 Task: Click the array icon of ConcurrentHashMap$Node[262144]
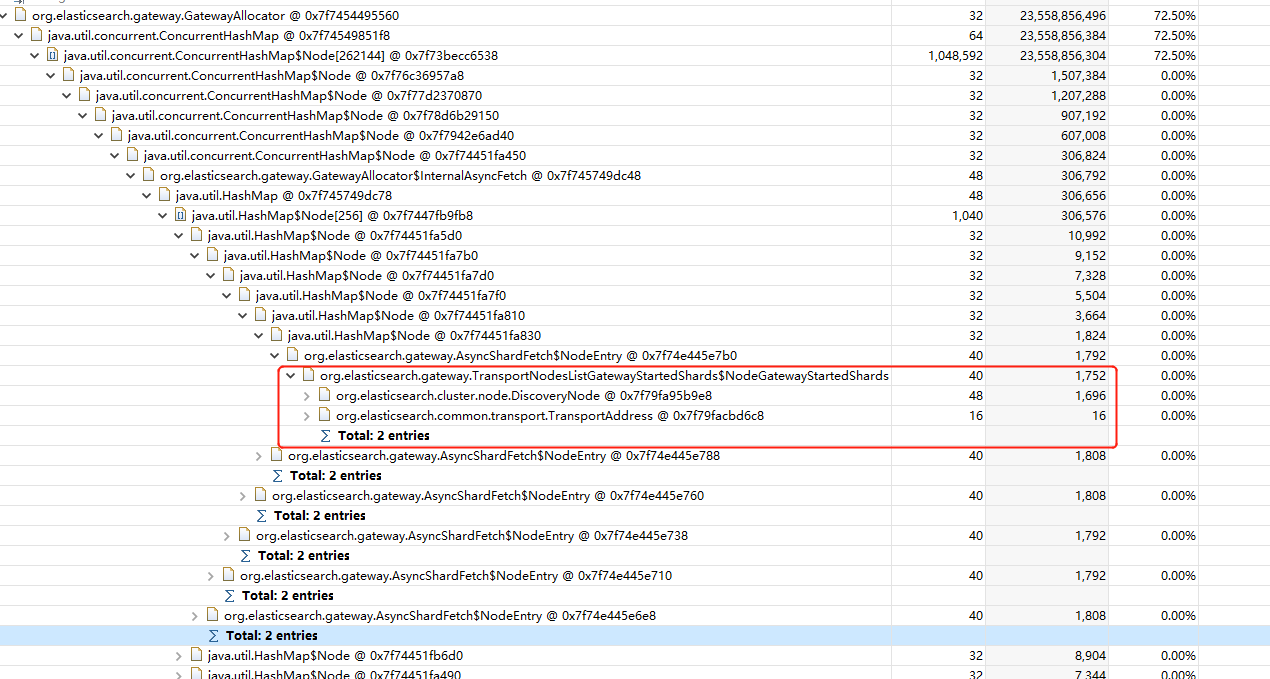(x=53, y=56)
